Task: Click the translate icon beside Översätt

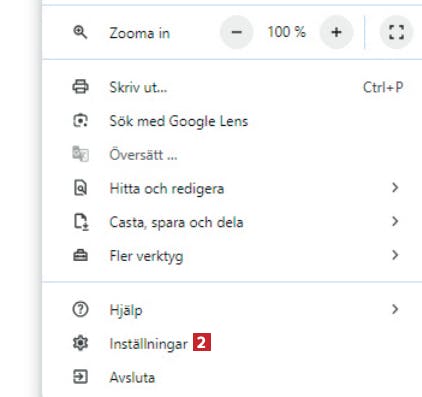Action: click(x=80, y=154)
